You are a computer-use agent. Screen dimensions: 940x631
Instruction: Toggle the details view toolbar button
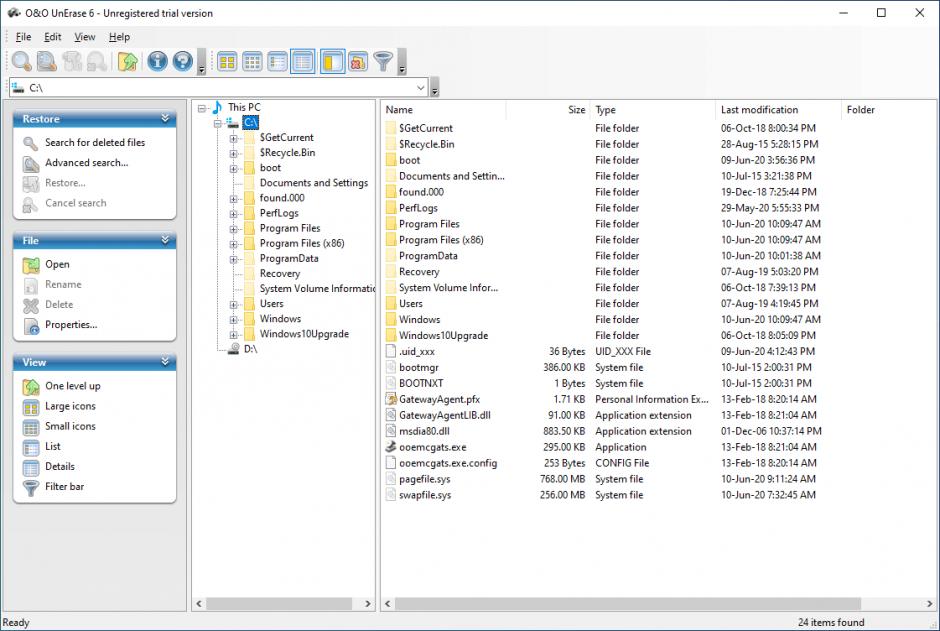click(303, 61)
